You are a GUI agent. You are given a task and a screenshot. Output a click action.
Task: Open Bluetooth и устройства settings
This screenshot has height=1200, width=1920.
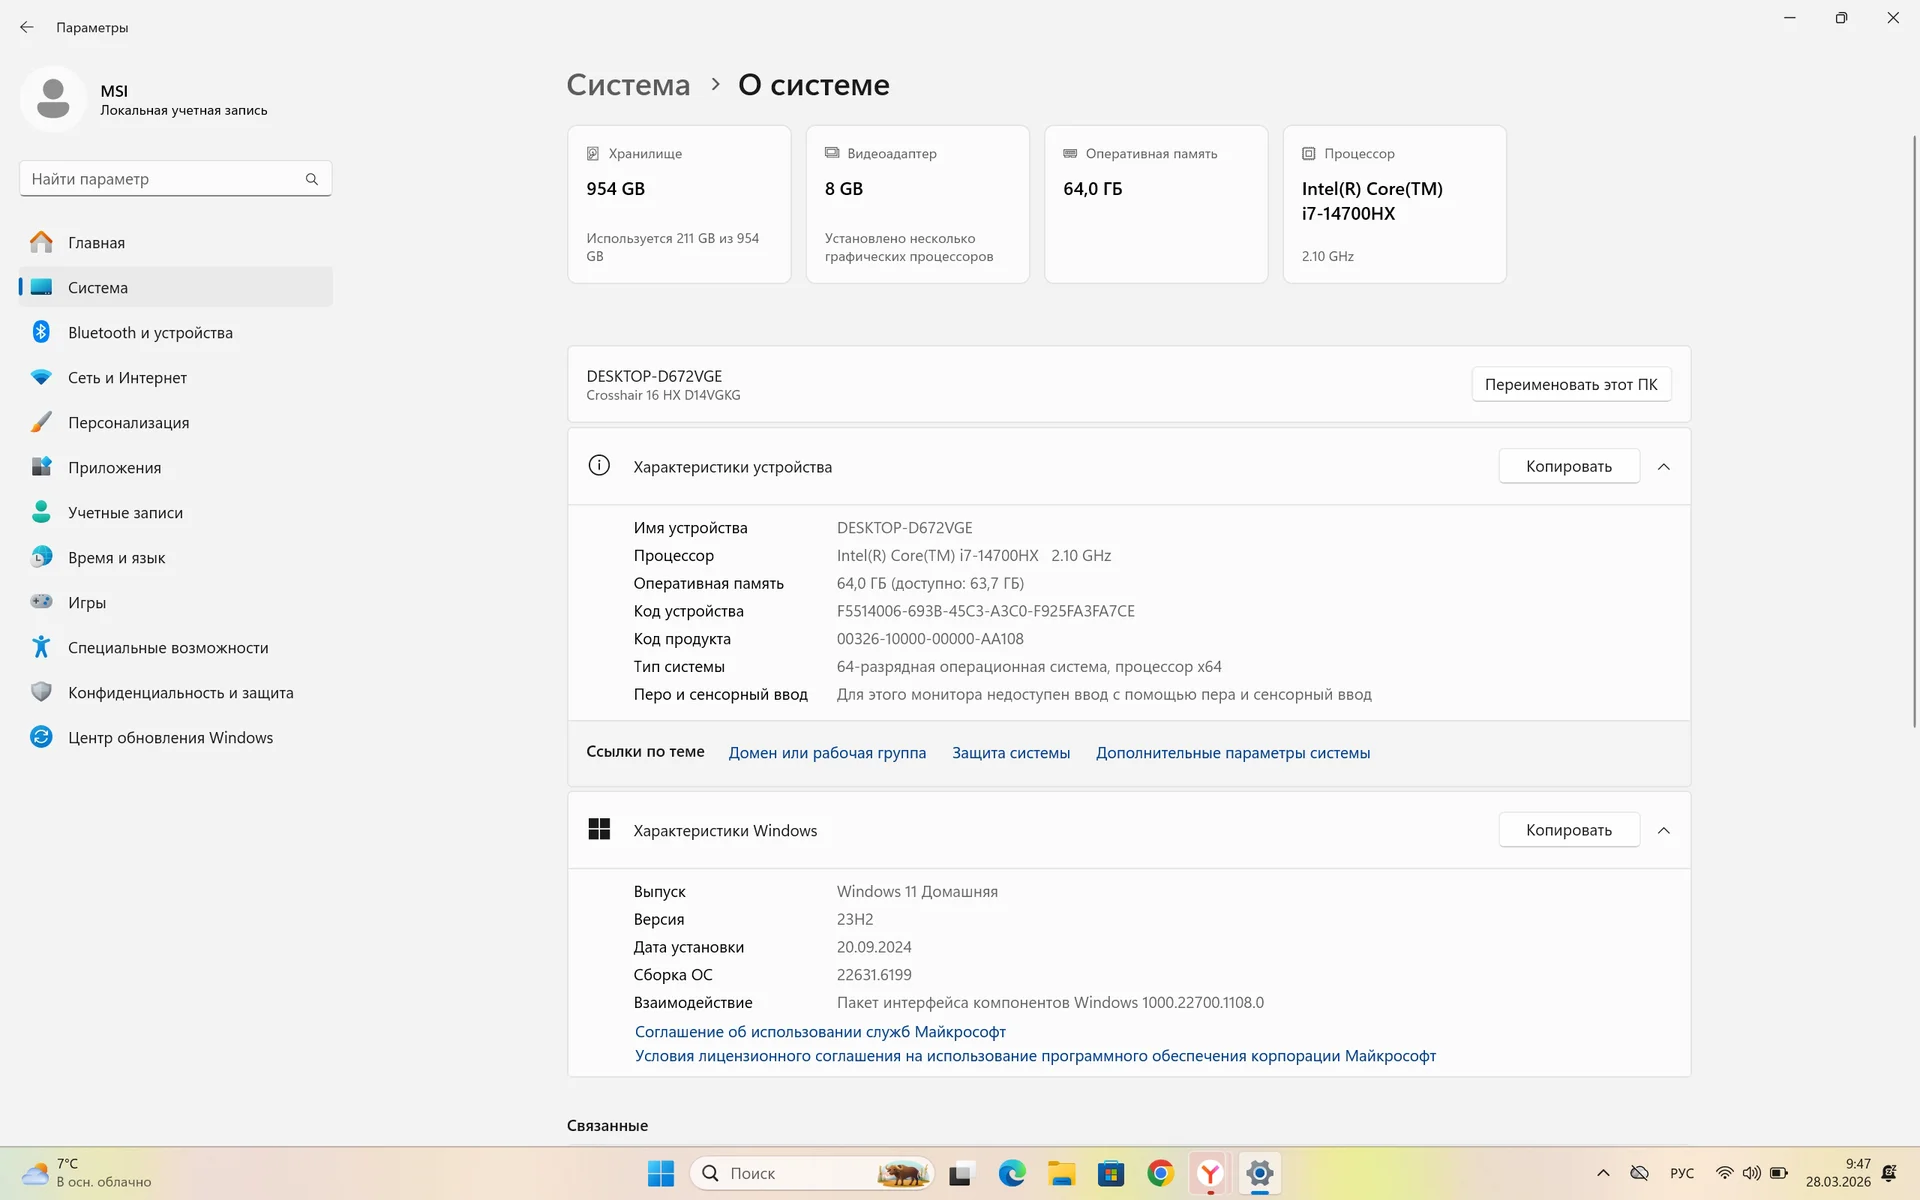pos(176,333)
